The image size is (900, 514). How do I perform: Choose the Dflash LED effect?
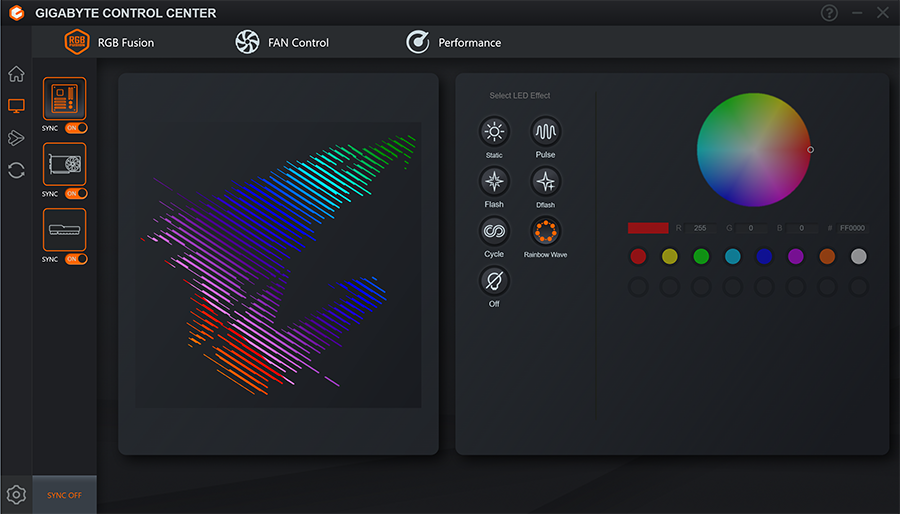coord(545,181)
